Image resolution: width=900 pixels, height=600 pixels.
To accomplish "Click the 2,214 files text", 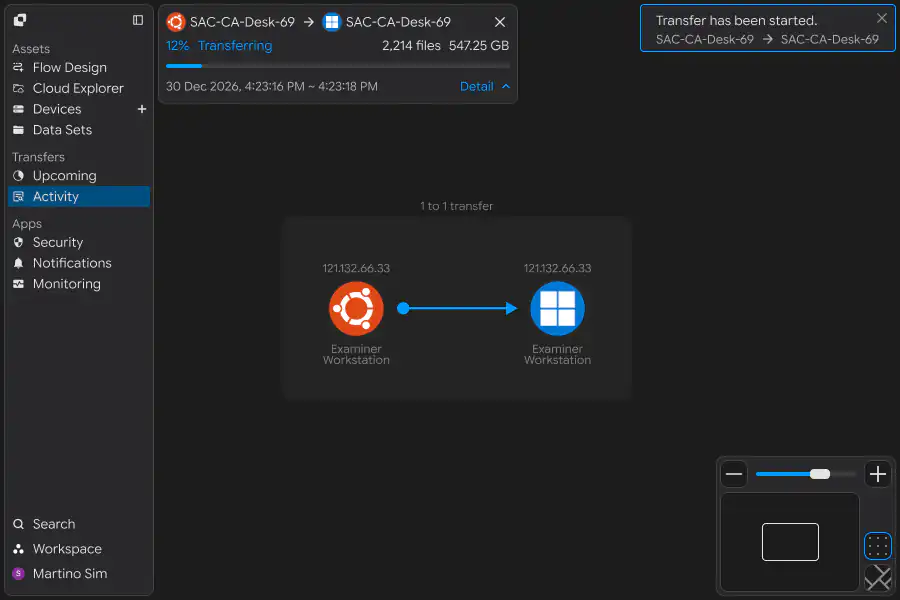I will 412,45.
